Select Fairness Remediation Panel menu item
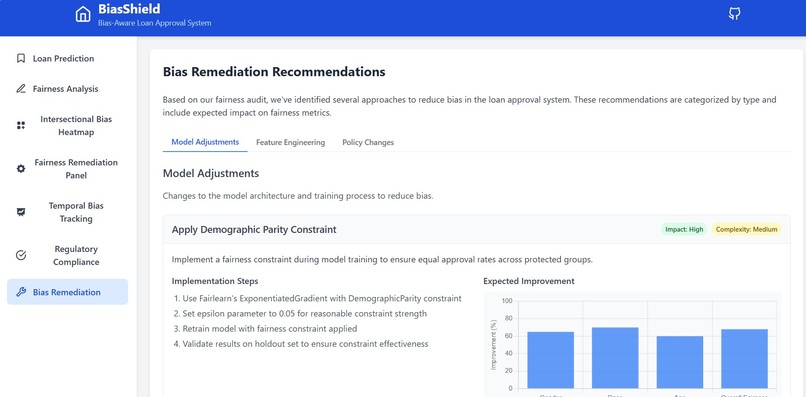Viewport: 806px width, 397px height. (x=67, y=169)
